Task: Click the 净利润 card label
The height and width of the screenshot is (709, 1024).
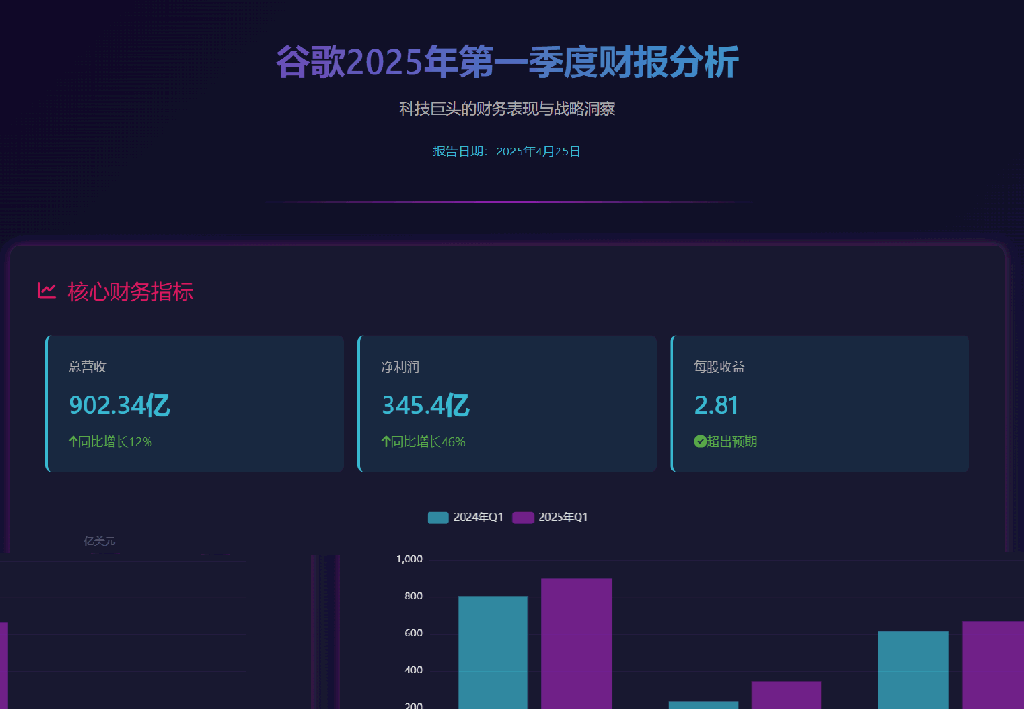Action: [400, 367]
